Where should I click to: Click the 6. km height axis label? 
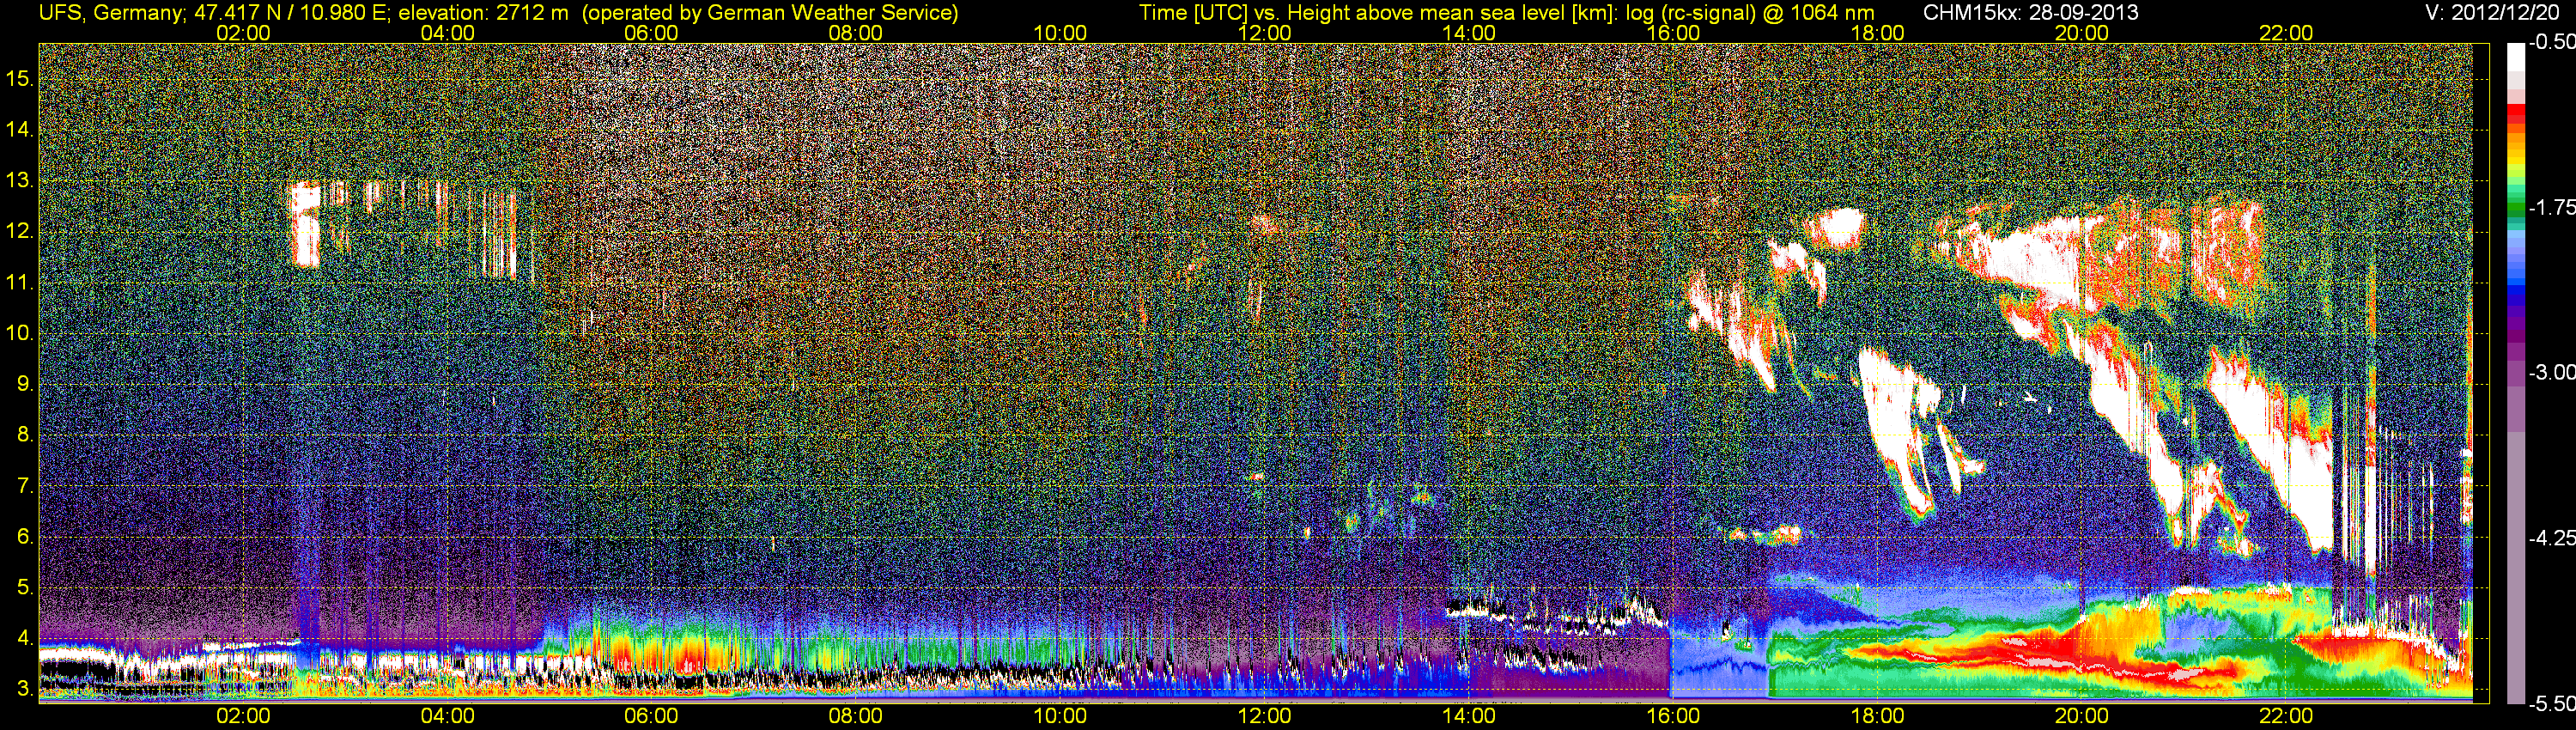(25, 537)
